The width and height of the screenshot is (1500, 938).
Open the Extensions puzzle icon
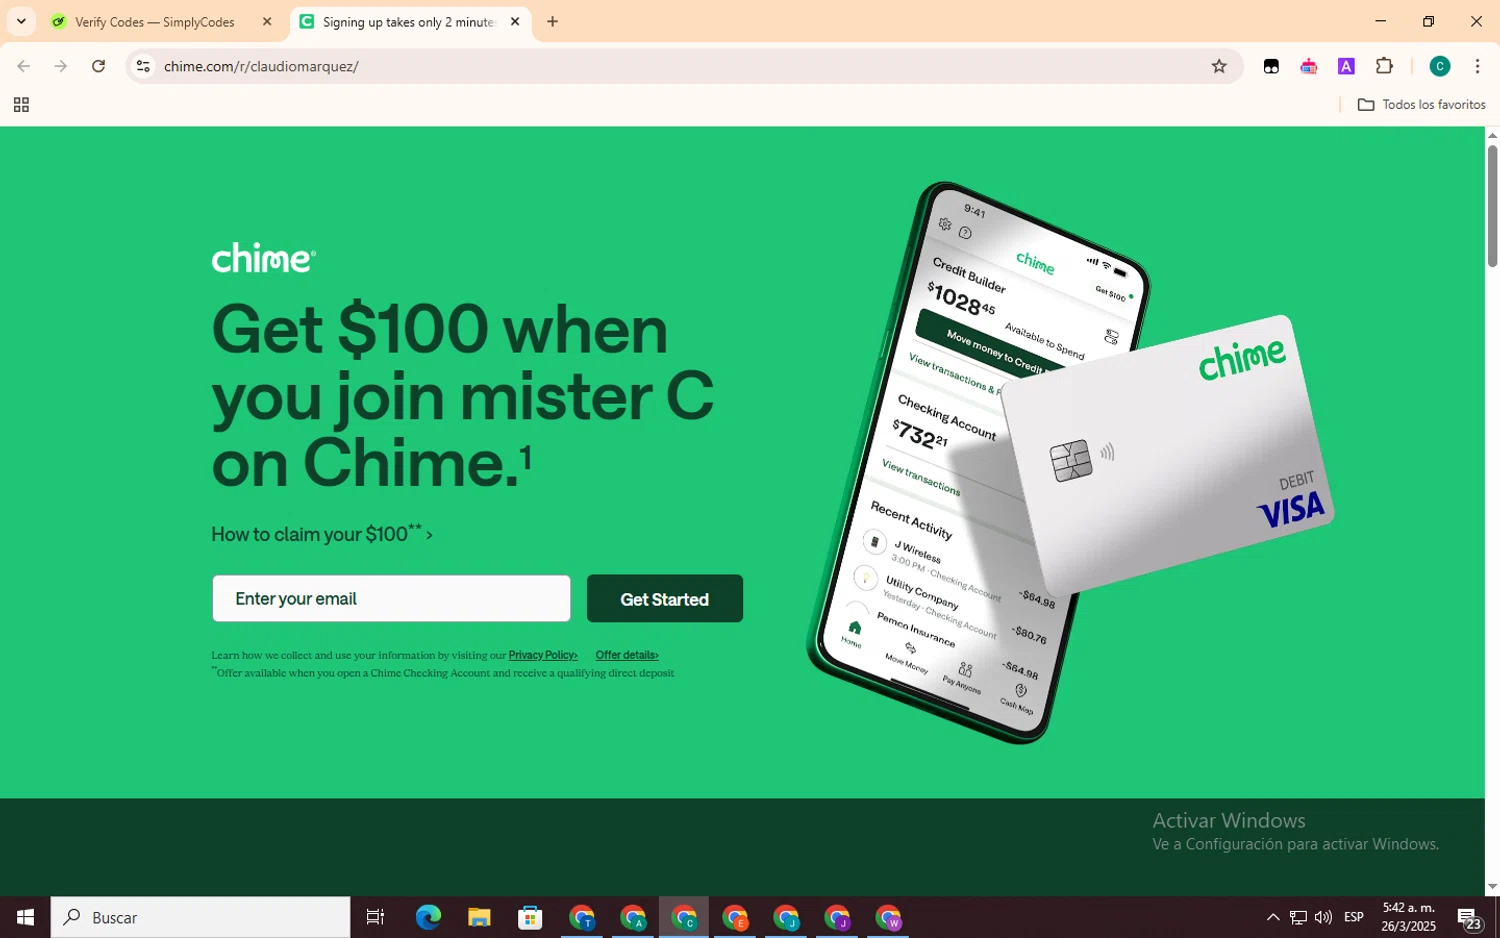1384,66
